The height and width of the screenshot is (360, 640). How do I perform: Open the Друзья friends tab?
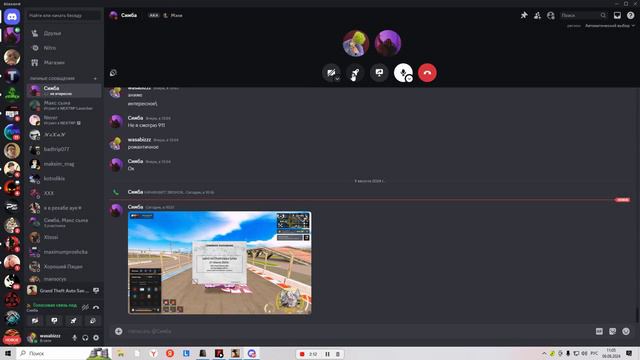[x=64, y=33]
